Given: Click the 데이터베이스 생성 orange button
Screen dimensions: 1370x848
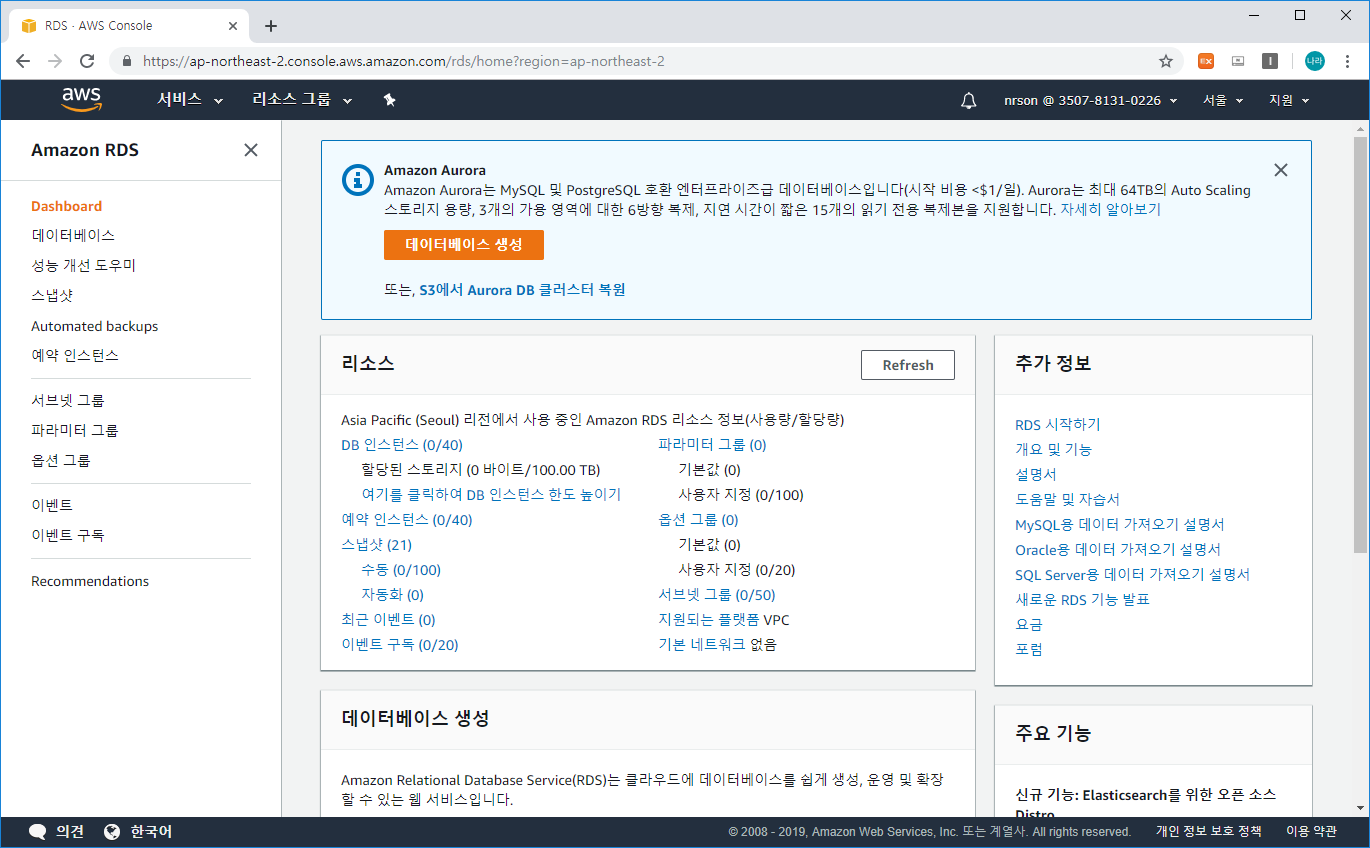Looking at the screenshot, I should 464,245.
